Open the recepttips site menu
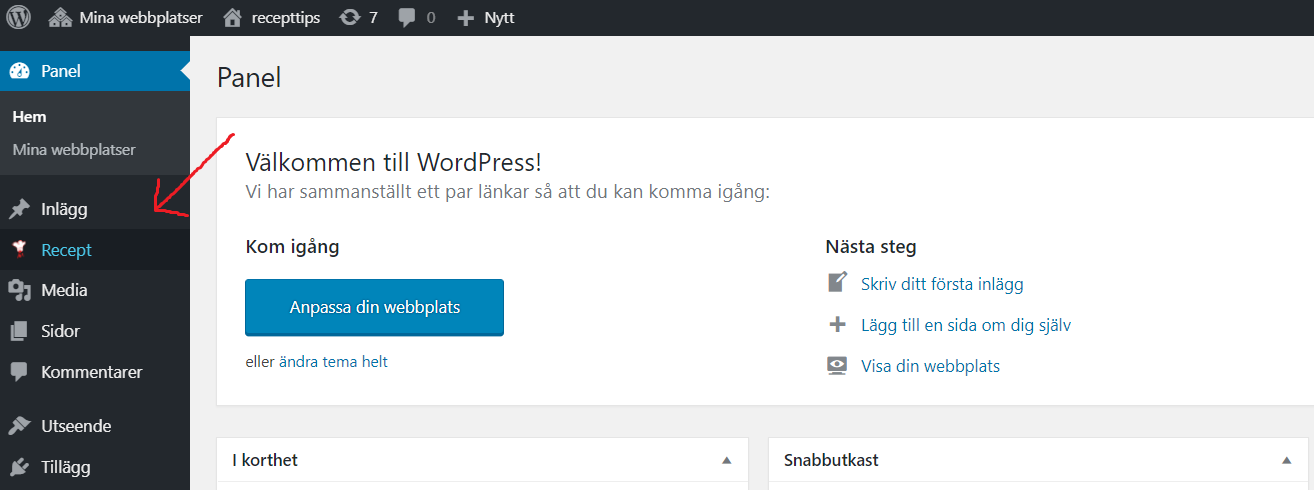1314x490 pixels. tap(271, 18)
